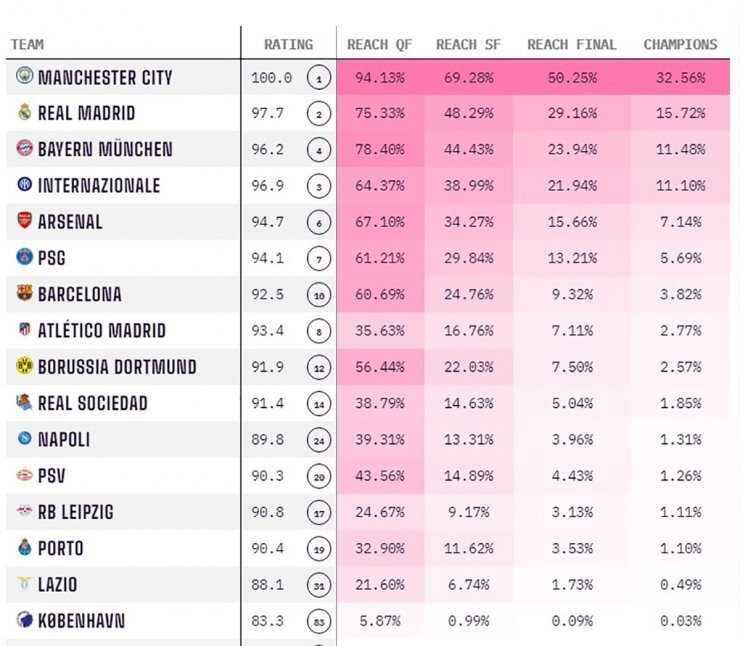This screenshot has height=646, width=740.
Task: Click the RB LEIPZIG team name
Action: (x=76, y=512)
